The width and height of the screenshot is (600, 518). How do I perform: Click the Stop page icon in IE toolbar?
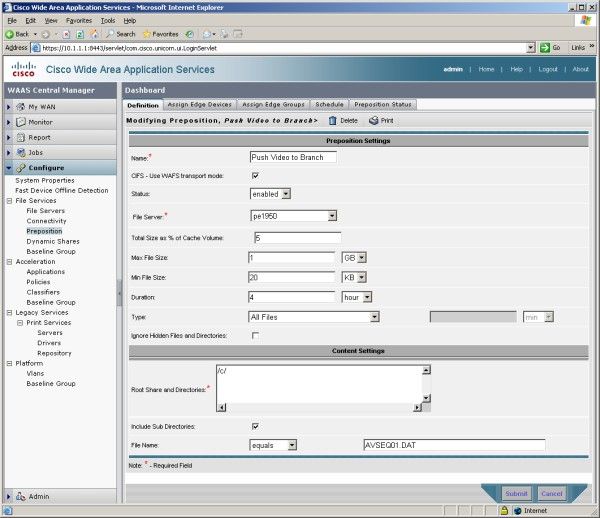click(66, 34)
